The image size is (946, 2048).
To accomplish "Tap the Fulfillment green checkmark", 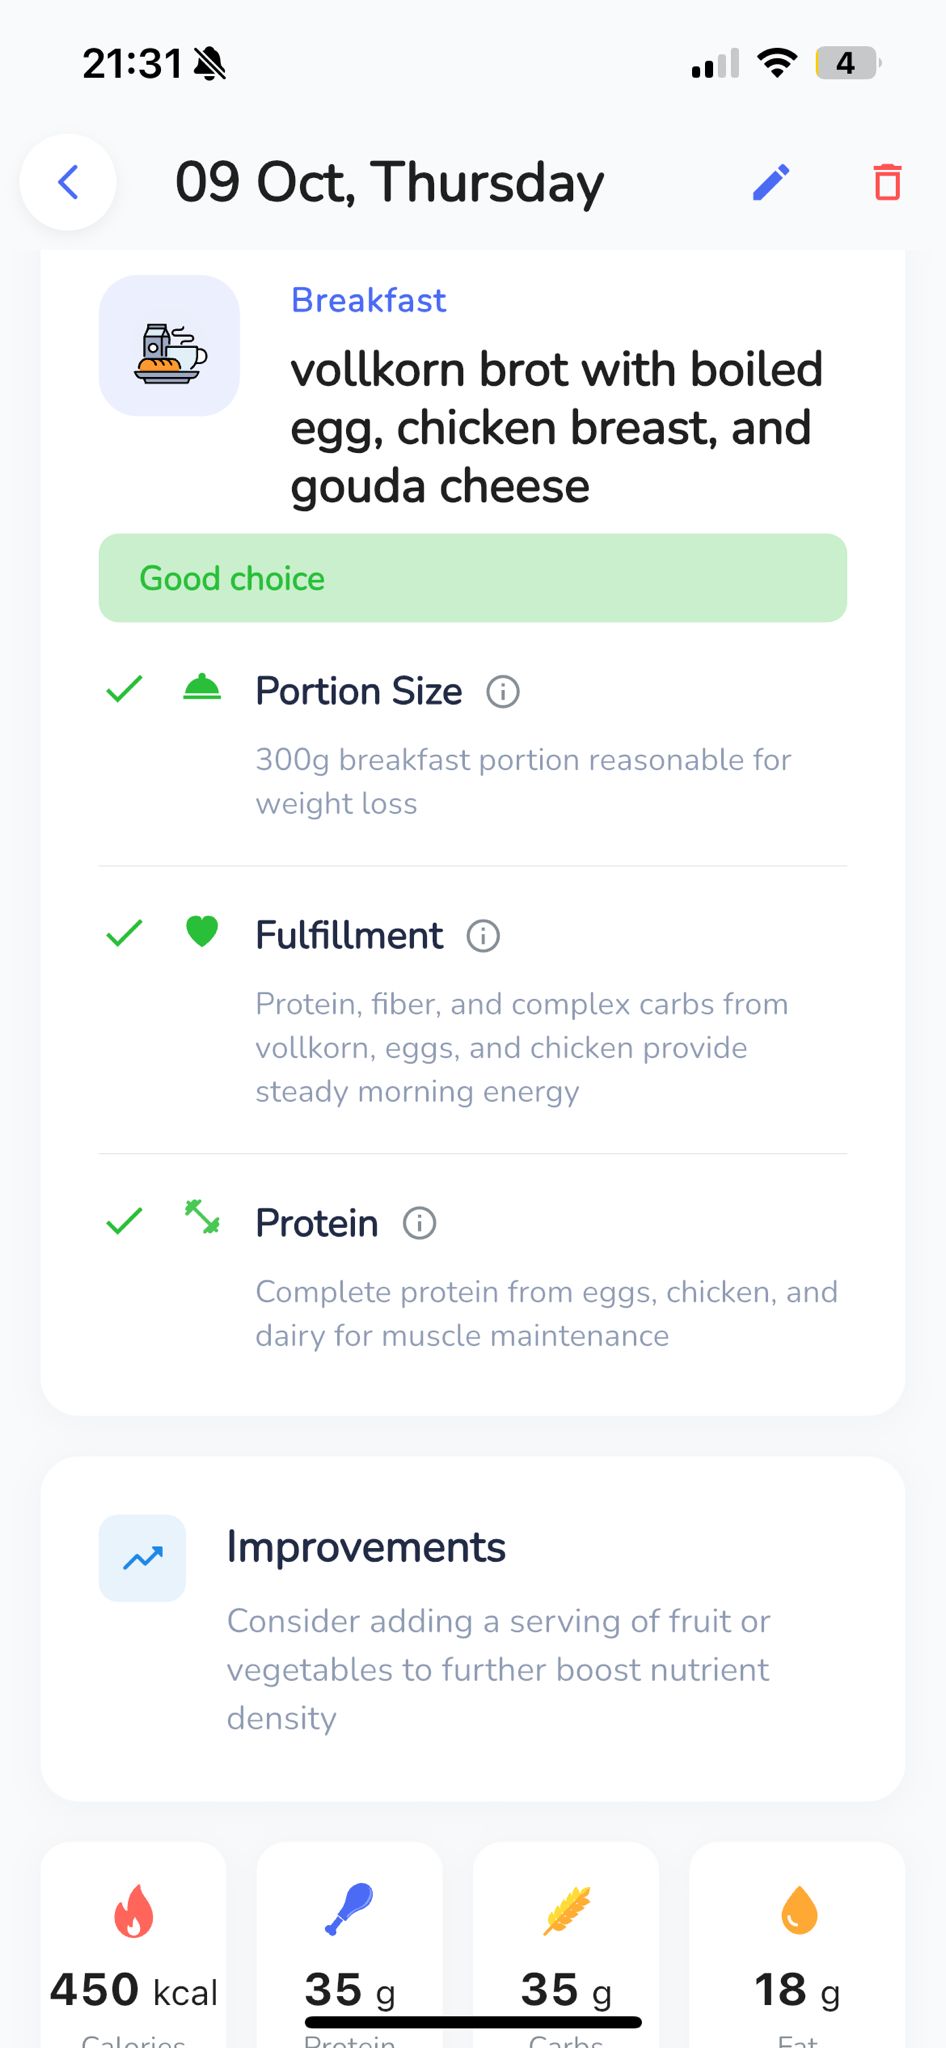I will pos(124,933).
